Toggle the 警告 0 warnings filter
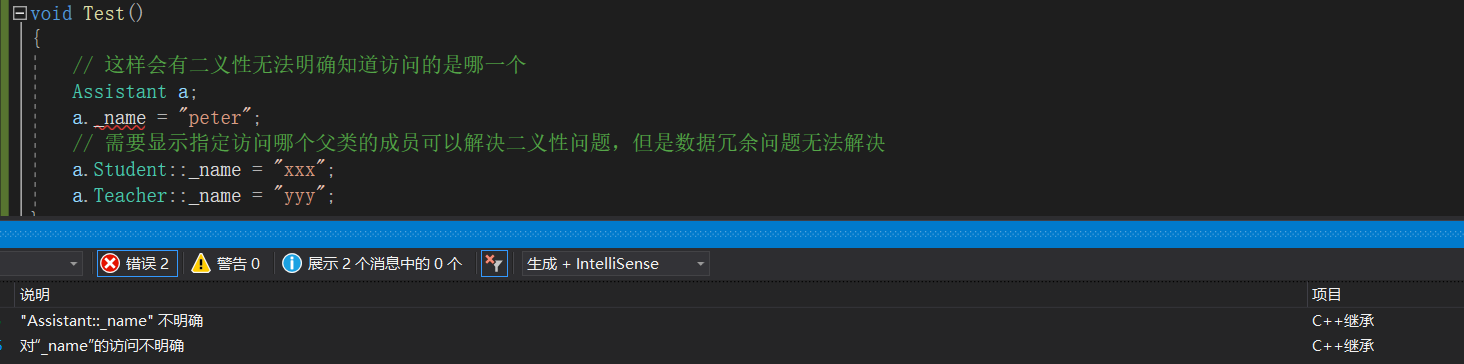1464x364 pixels. pyautogui.click(x=226, y=263)
